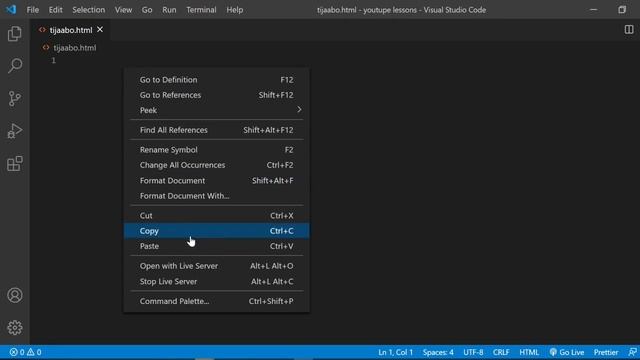Open the View menu

coord(123,9)
